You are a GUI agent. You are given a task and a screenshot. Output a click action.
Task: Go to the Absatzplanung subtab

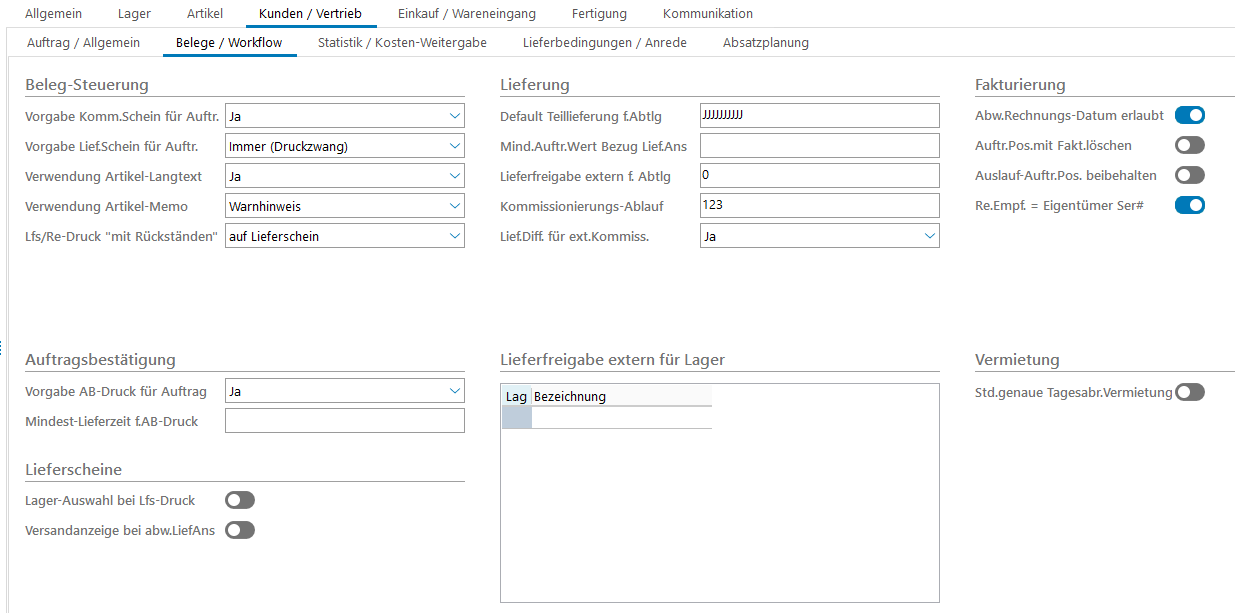[x=765, y=43]
